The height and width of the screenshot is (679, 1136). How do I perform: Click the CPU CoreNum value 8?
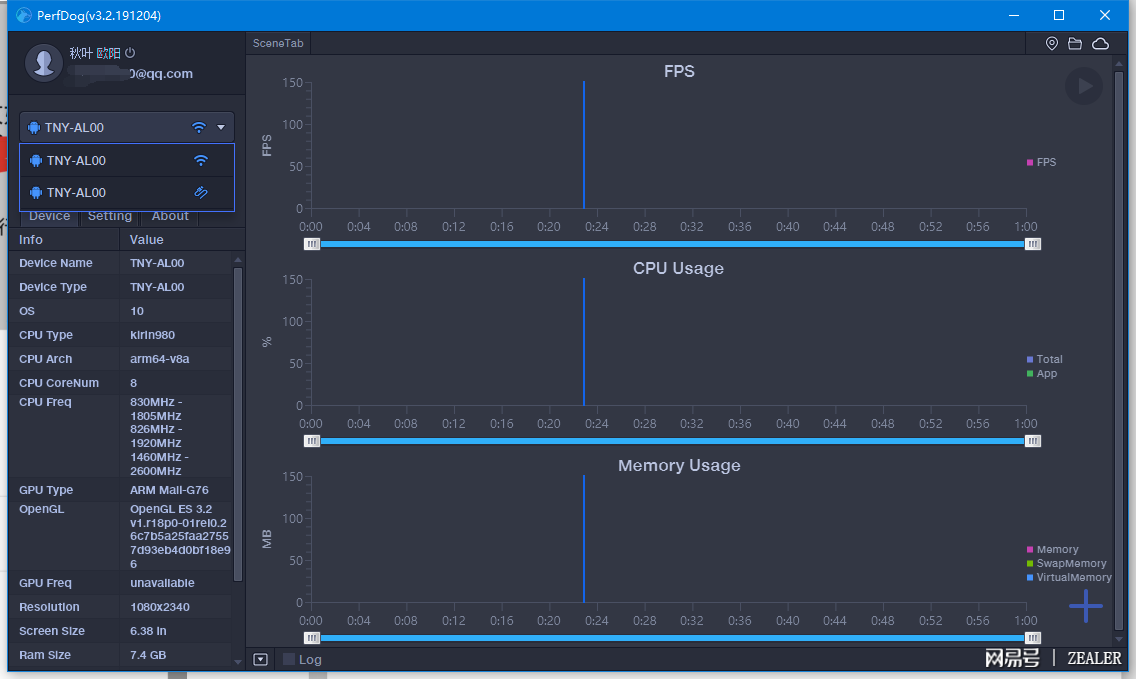[133, 383]
